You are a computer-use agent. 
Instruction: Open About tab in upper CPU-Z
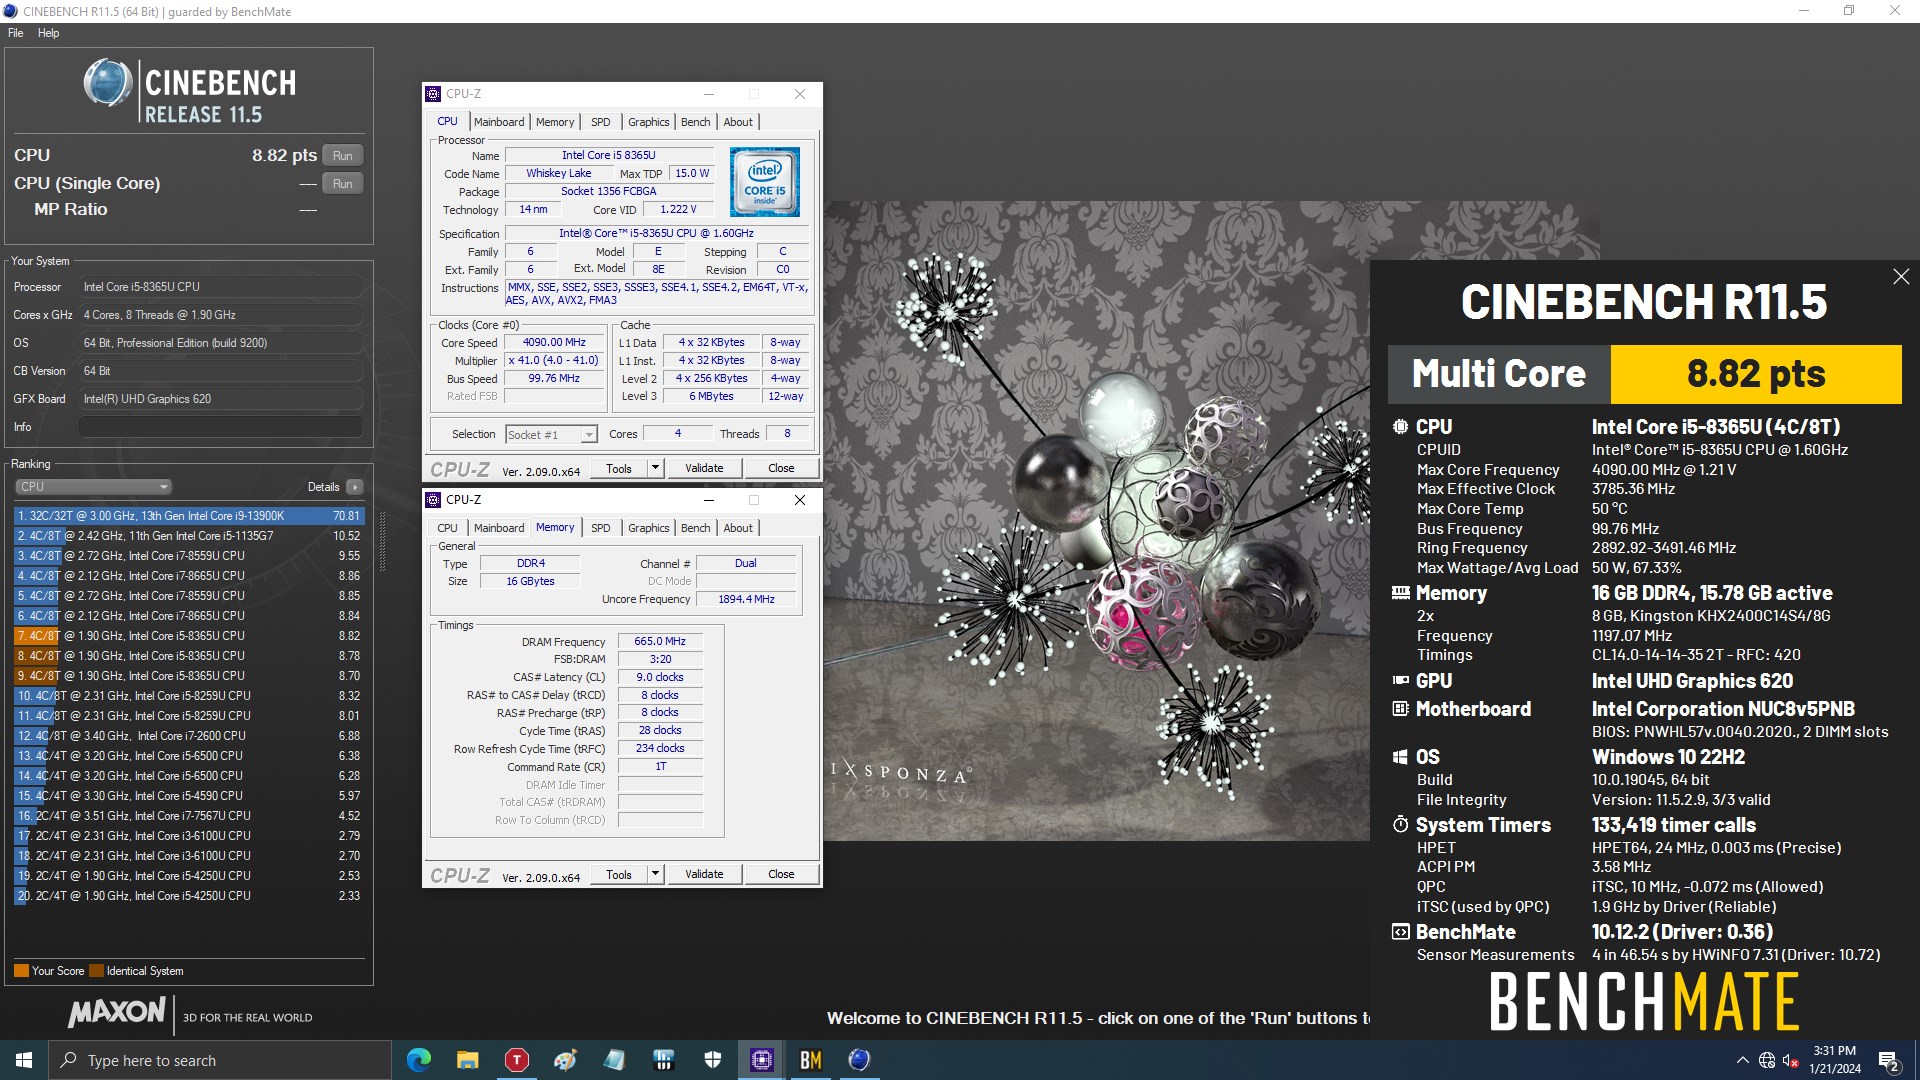click(738, 122)
